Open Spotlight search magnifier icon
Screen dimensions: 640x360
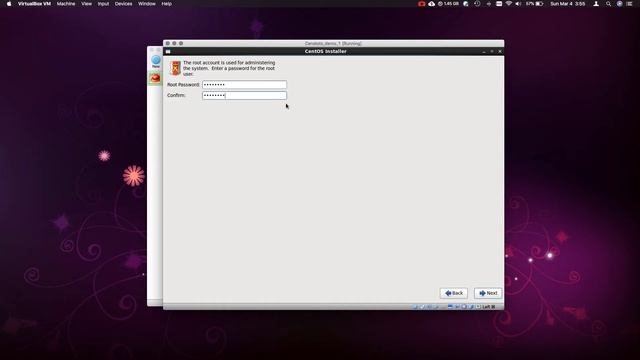[608, 4]
